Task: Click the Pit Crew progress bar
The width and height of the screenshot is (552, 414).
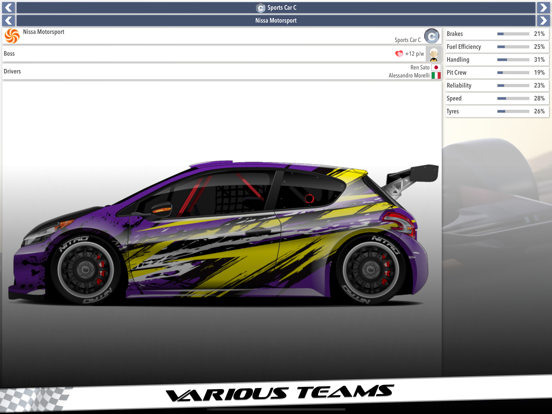Action: point(513,73)
